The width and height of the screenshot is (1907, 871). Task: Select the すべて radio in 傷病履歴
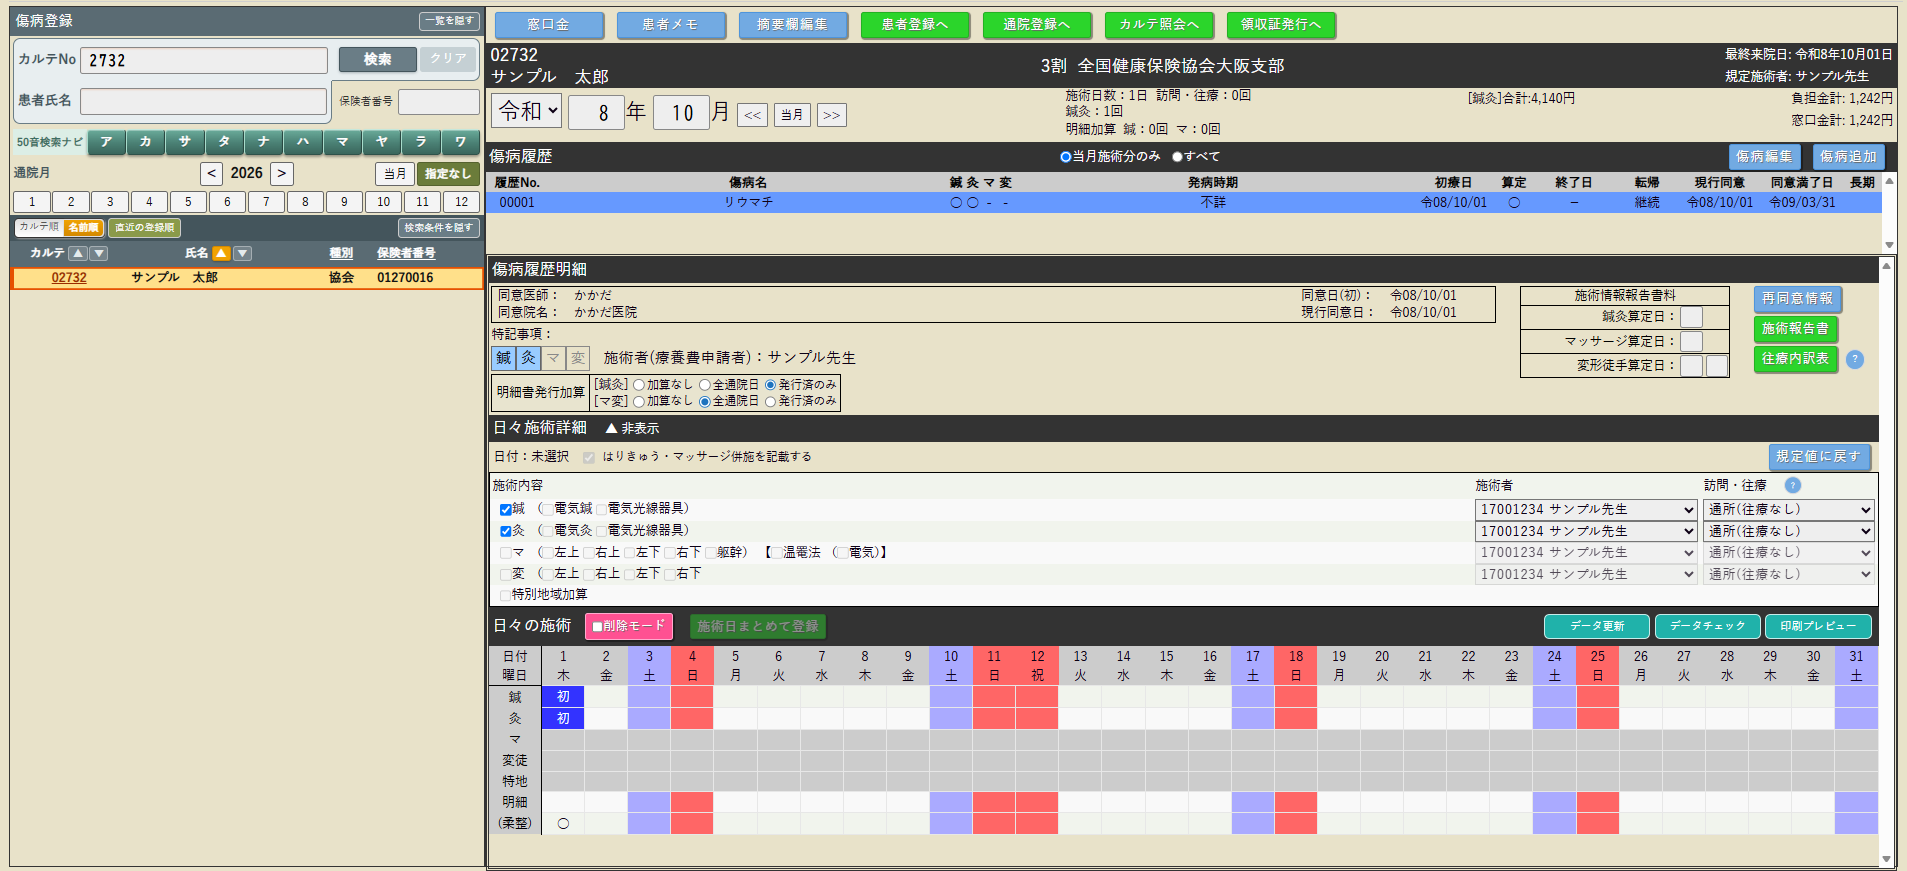pyautogui.click(x=1177, y=157)
